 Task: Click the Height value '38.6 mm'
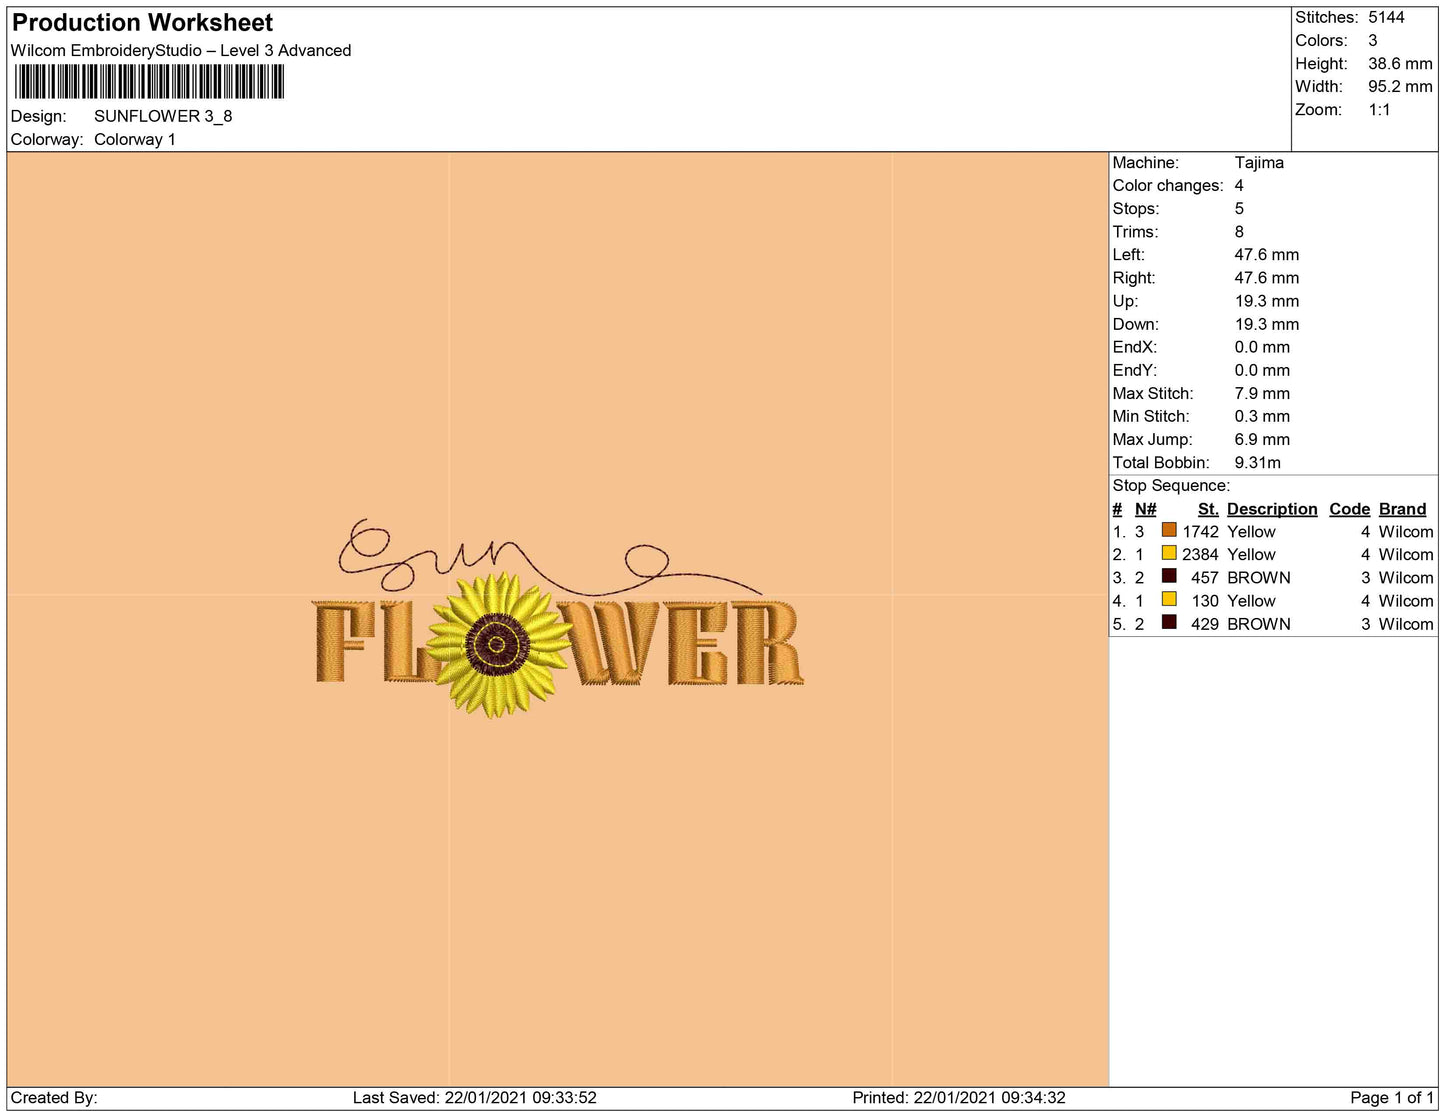[x=1400, y=63]
